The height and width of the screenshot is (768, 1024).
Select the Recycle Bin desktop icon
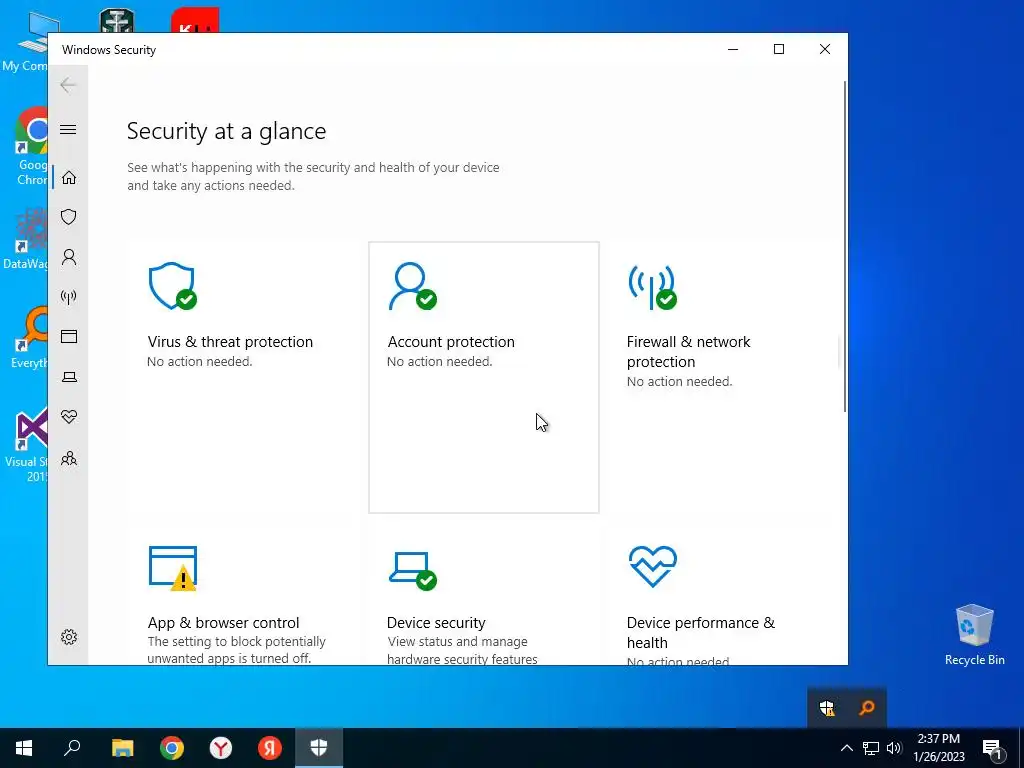974,635
